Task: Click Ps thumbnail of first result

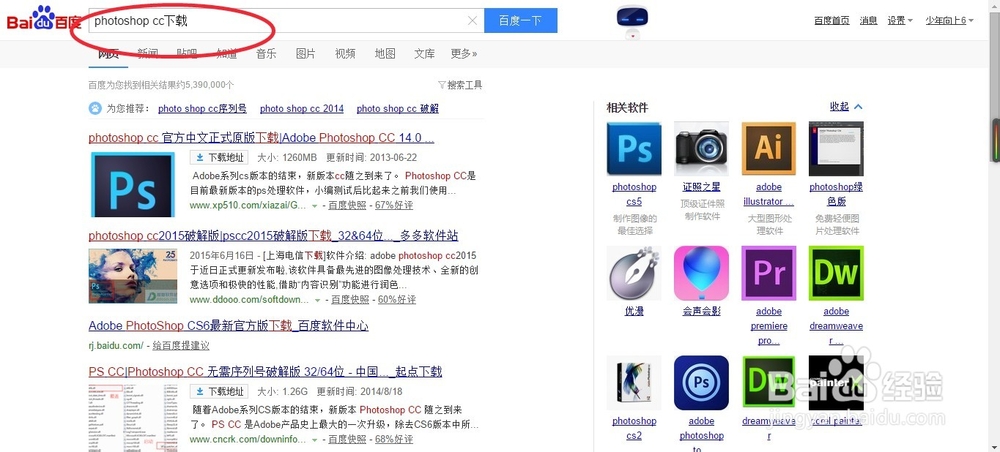Action: click(x=133, y=185)
